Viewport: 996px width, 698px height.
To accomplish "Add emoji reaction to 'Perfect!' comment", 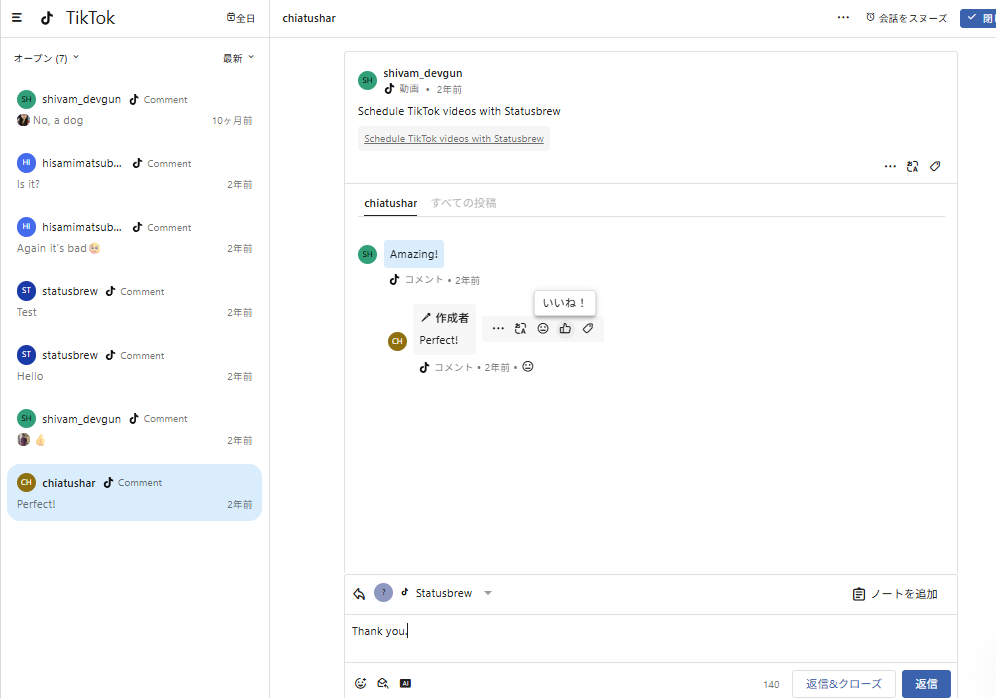I will click(x=543, y=328).
